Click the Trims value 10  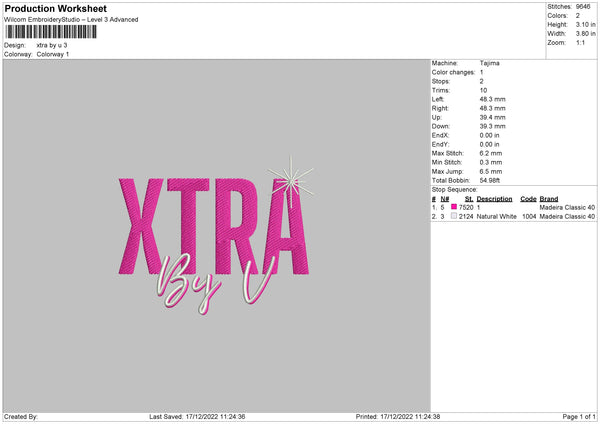(x=483, y=90)
